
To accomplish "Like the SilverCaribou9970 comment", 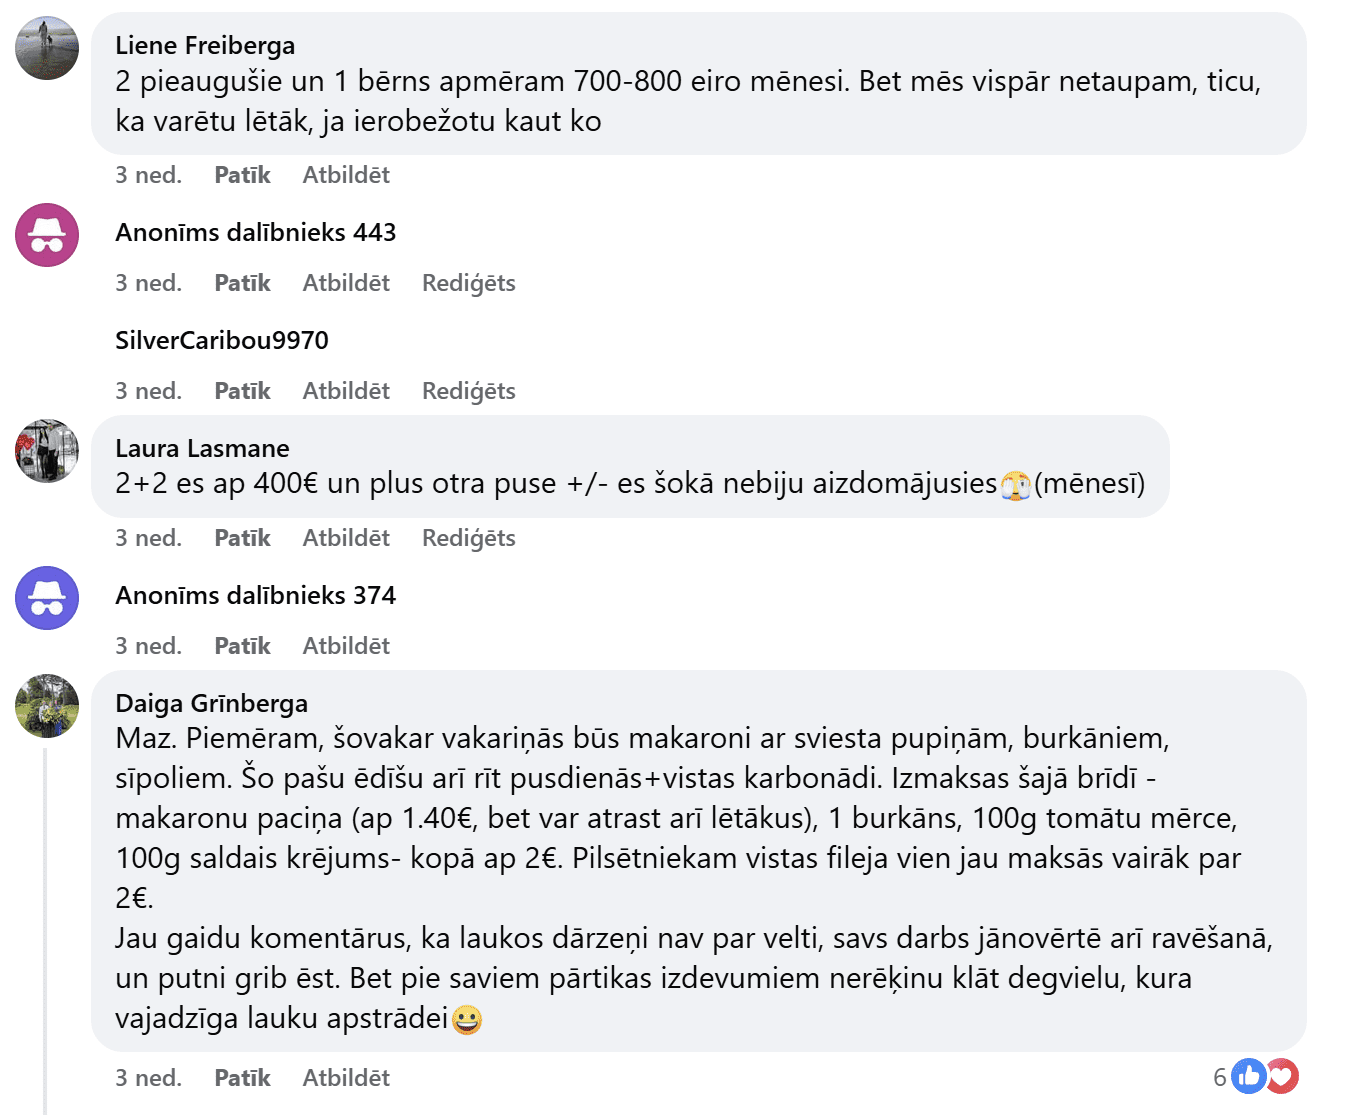I will [x=242, y=391].
